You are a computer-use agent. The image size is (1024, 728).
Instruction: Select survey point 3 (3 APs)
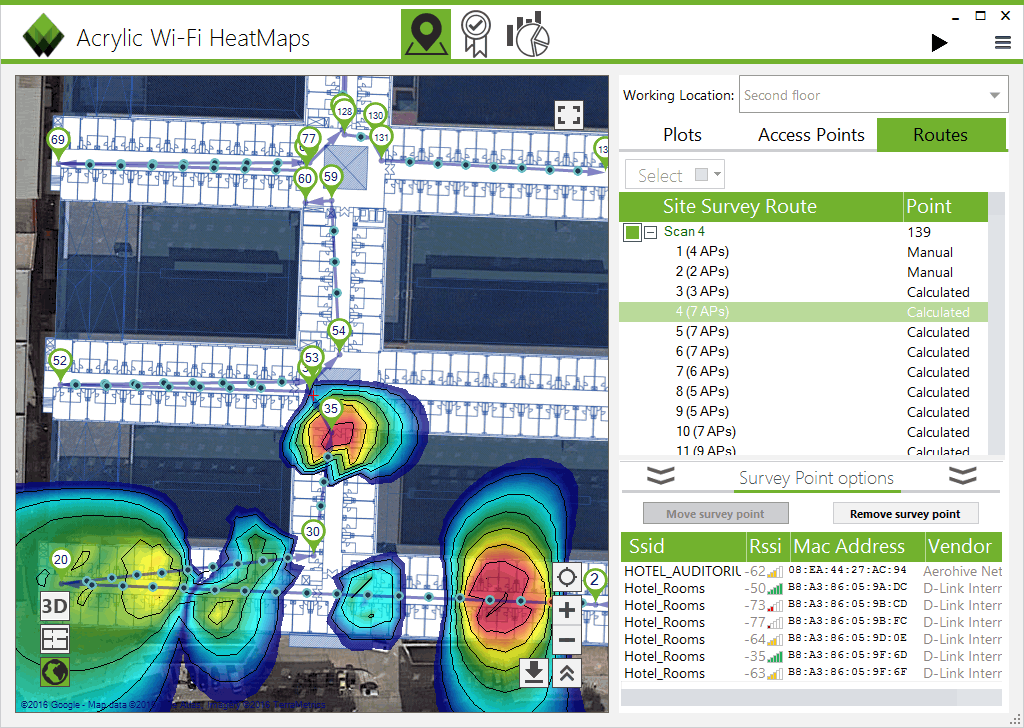pos(803,292)
